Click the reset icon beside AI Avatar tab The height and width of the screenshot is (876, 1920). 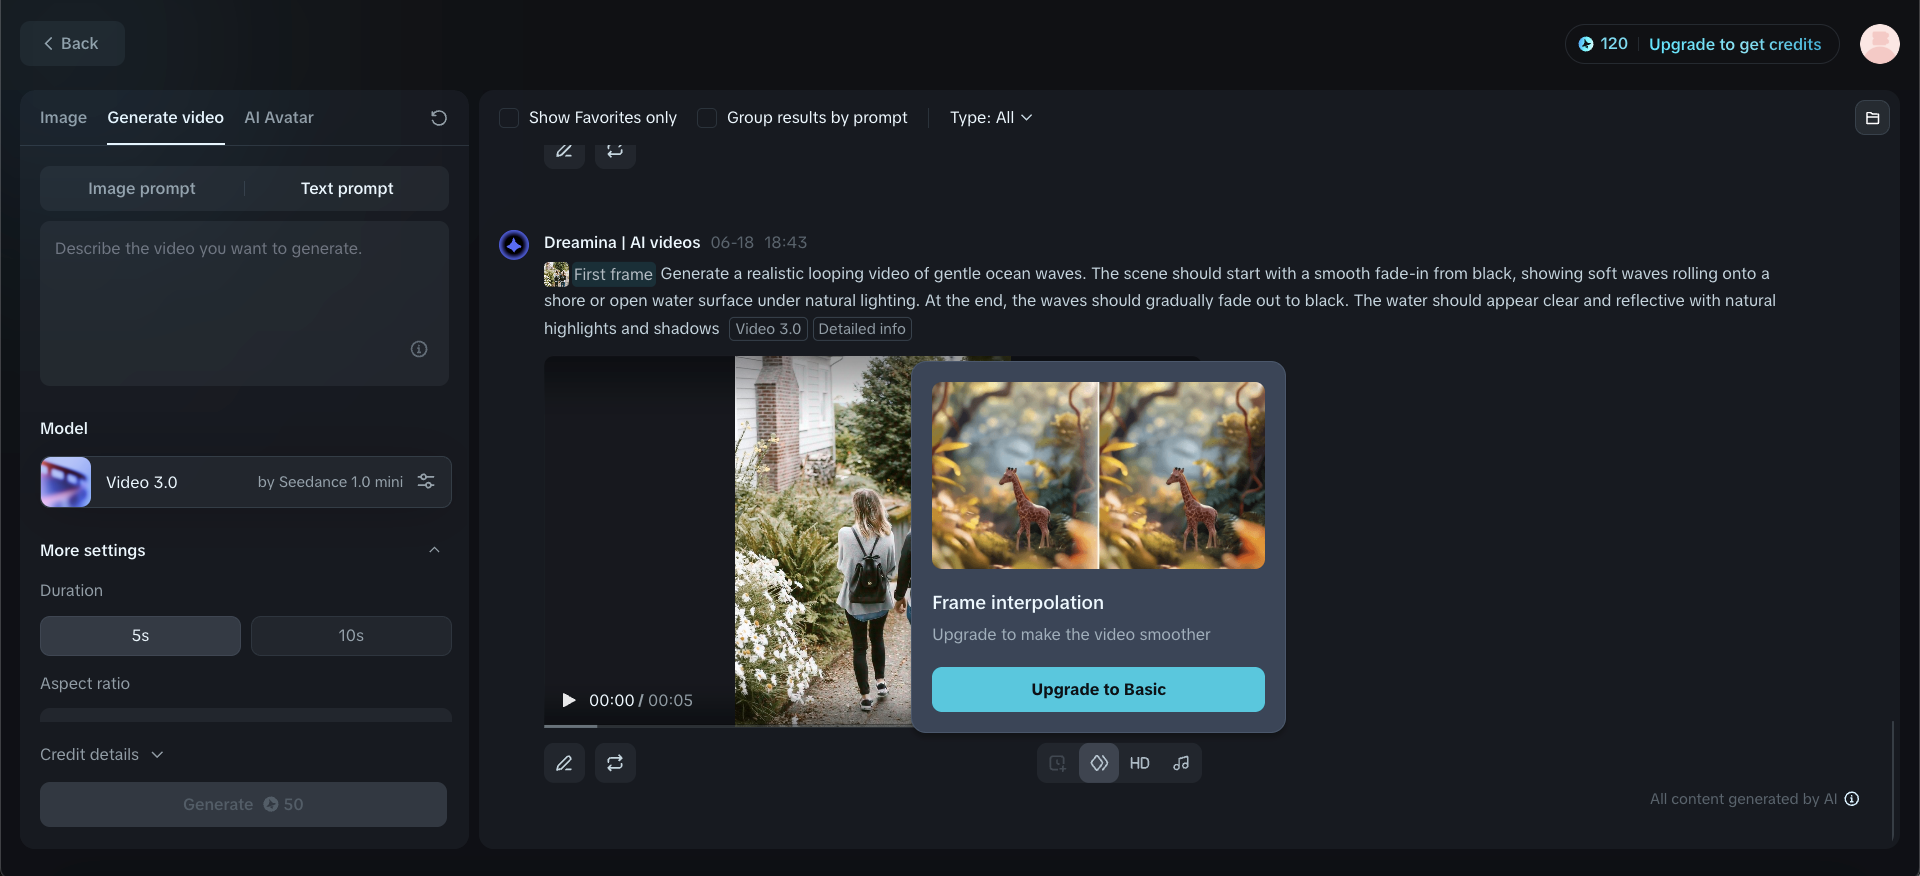click(x=438, y=118)
